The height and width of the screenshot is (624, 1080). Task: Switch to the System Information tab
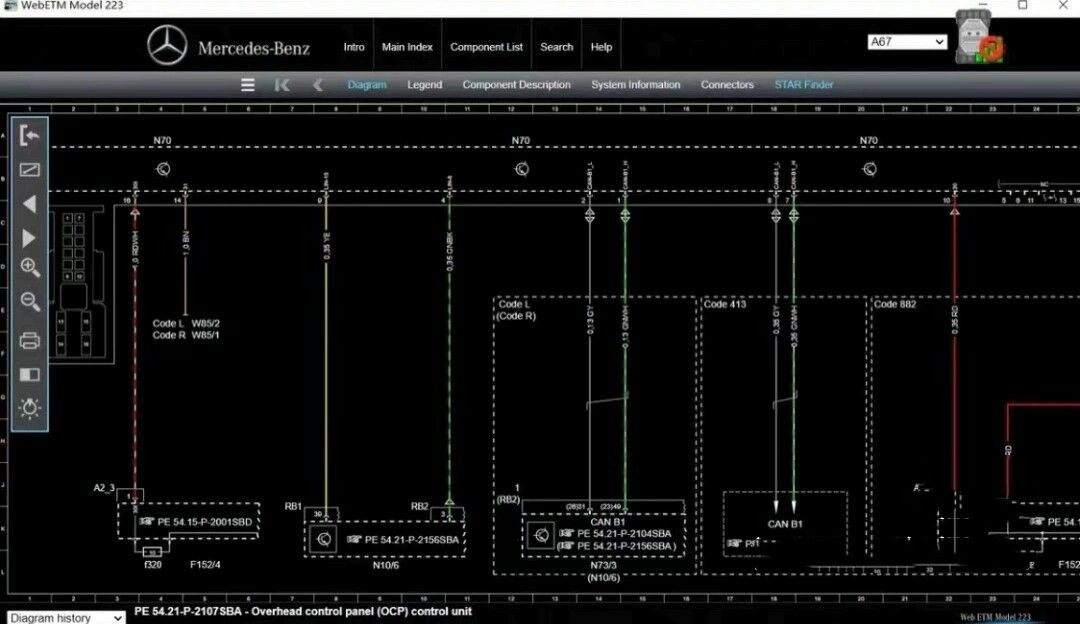point(636,85)
